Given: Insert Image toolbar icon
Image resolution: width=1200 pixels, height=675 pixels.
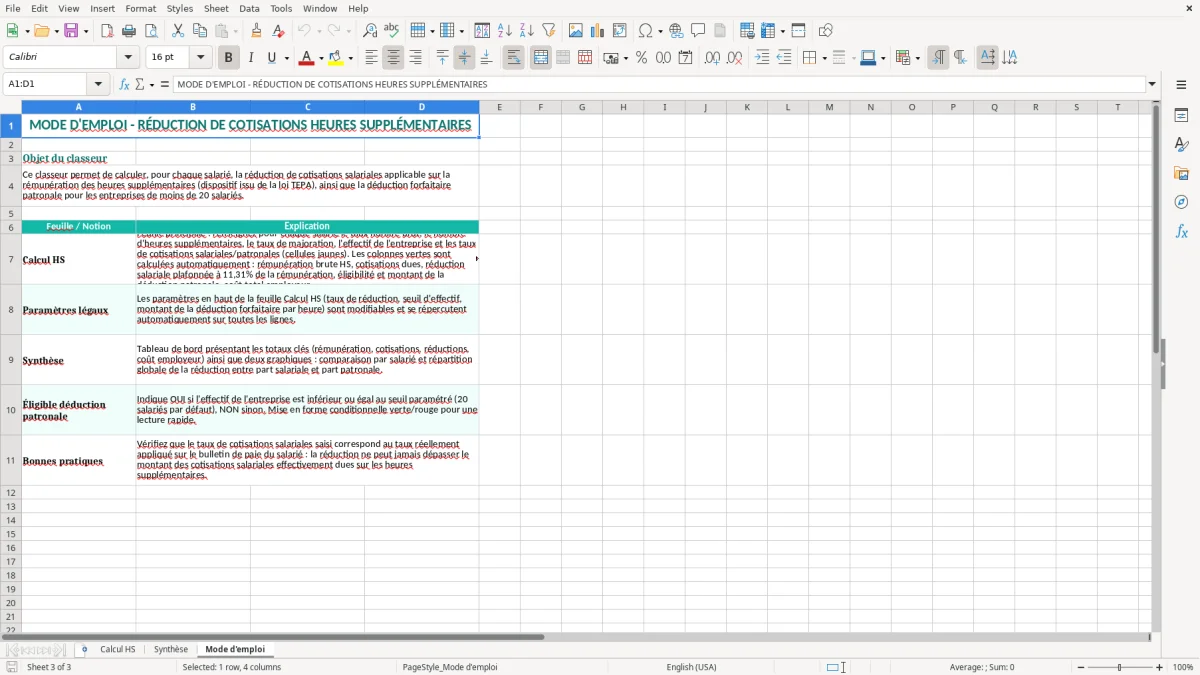Looking at the screenshot, I should (x=576, y=31).
